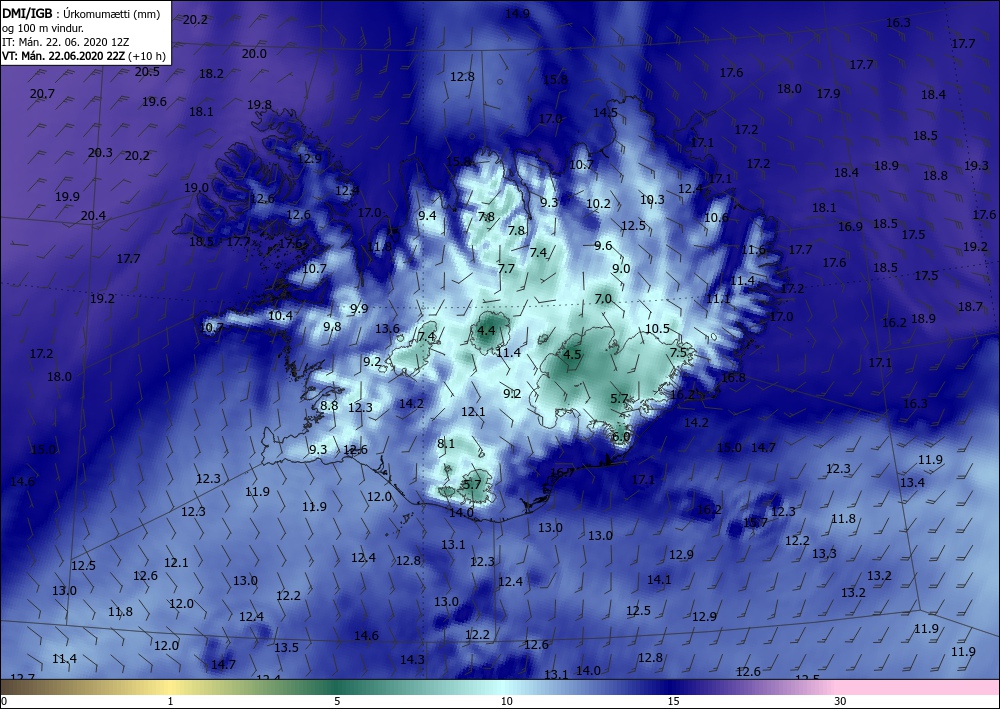Click the 9.0 value on the map
The image size is (1000, 709).
tap(621, 268)
